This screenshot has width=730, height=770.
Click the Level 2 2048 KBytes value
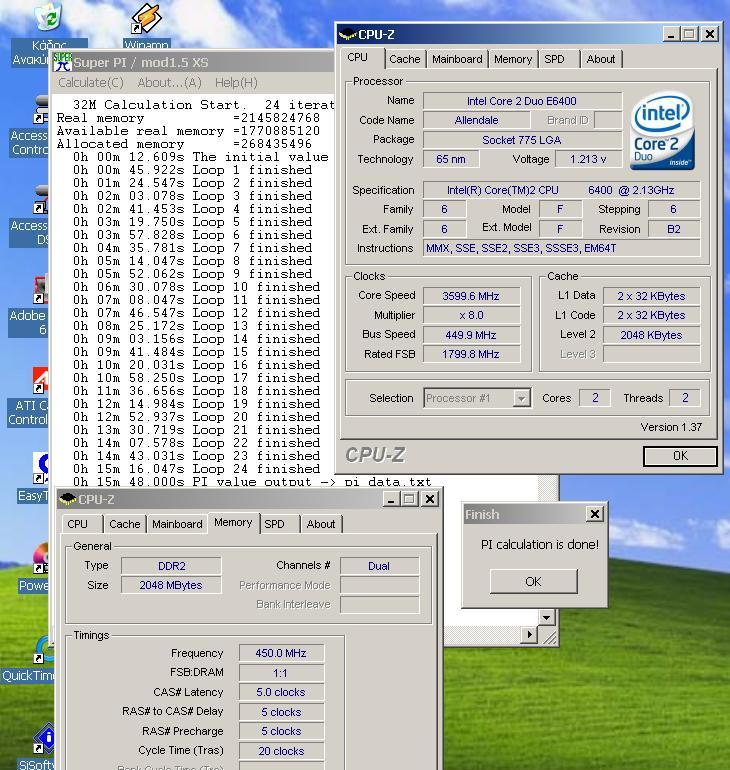tap(651, 335)
